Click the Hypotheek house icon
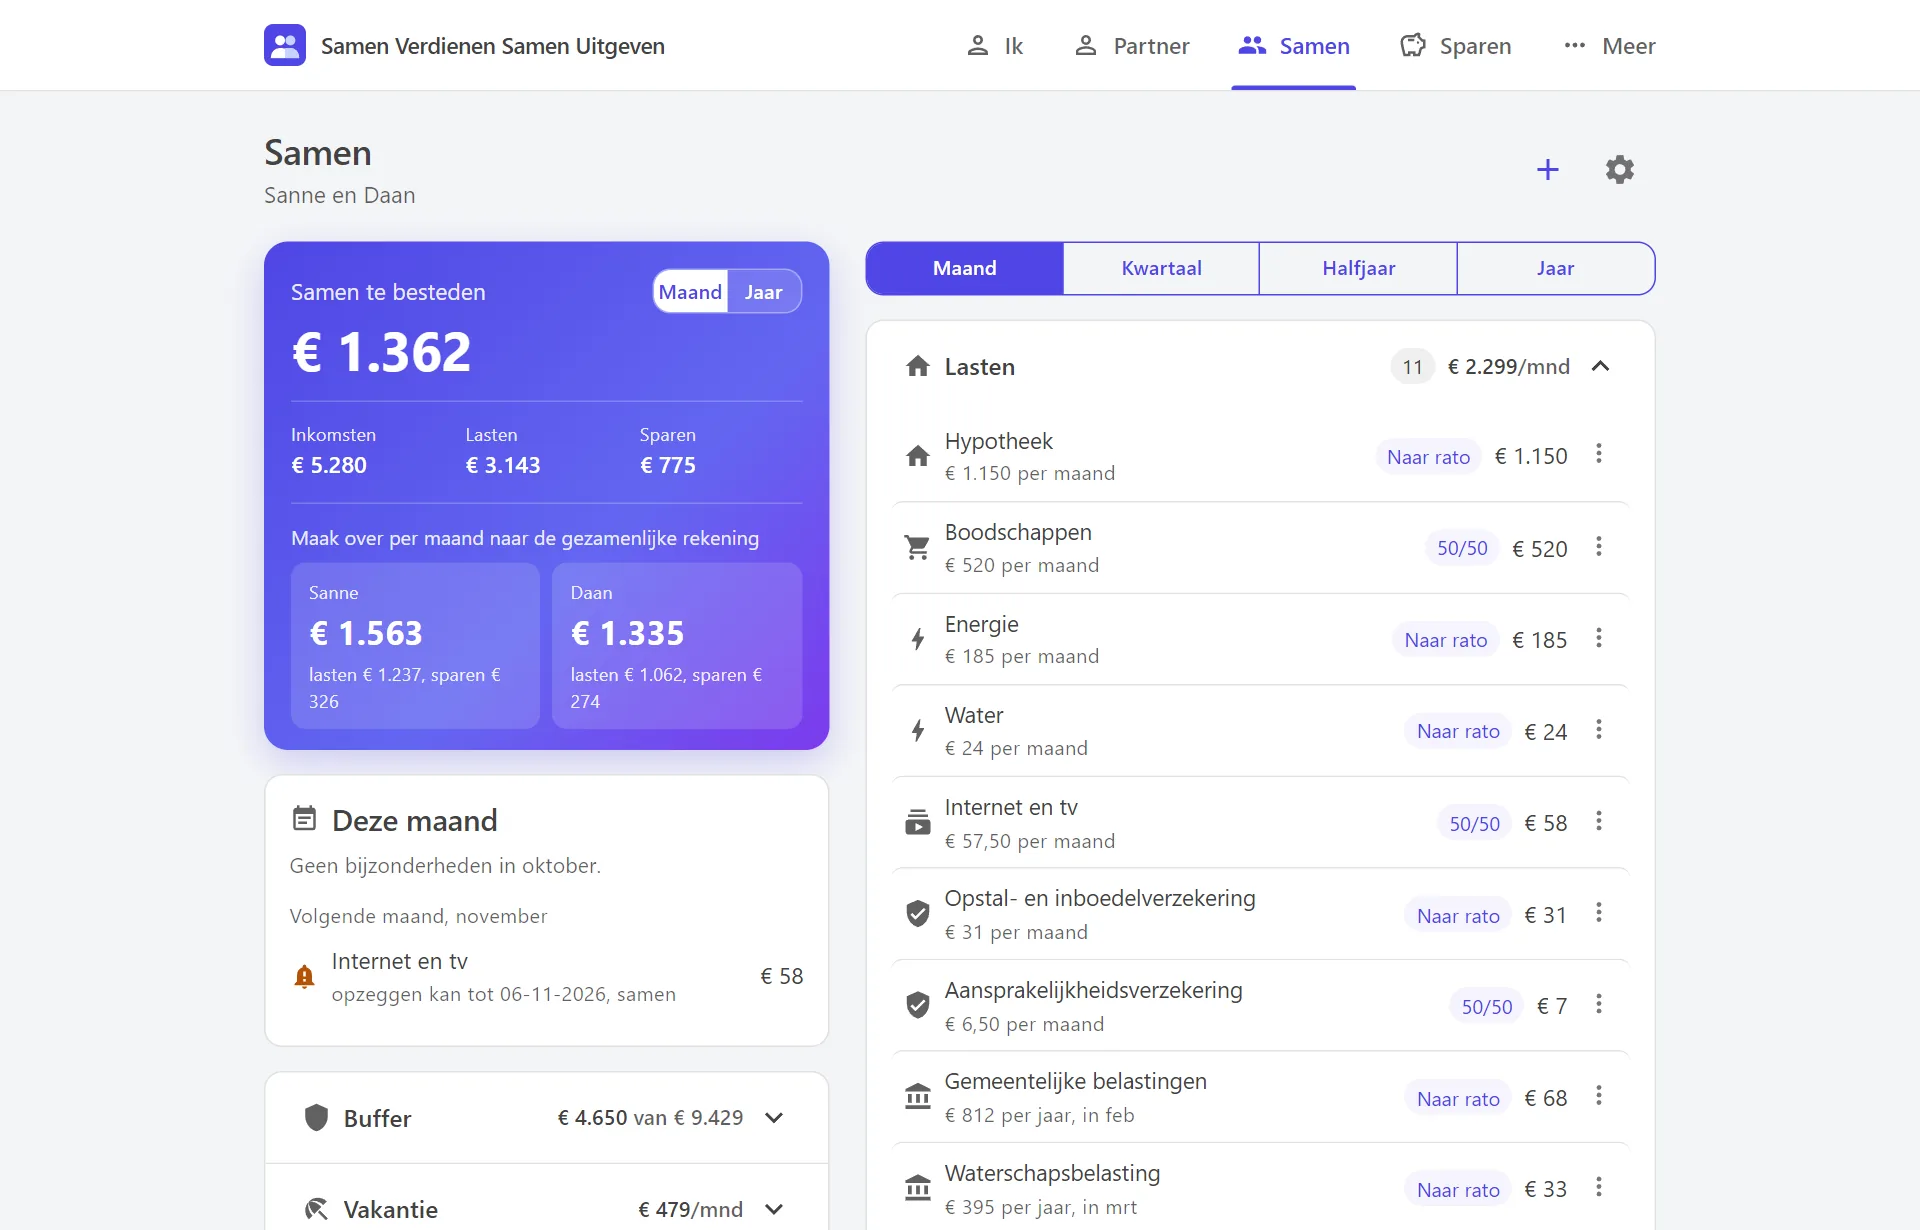The image size is (1920, 1230). [918, 457]
